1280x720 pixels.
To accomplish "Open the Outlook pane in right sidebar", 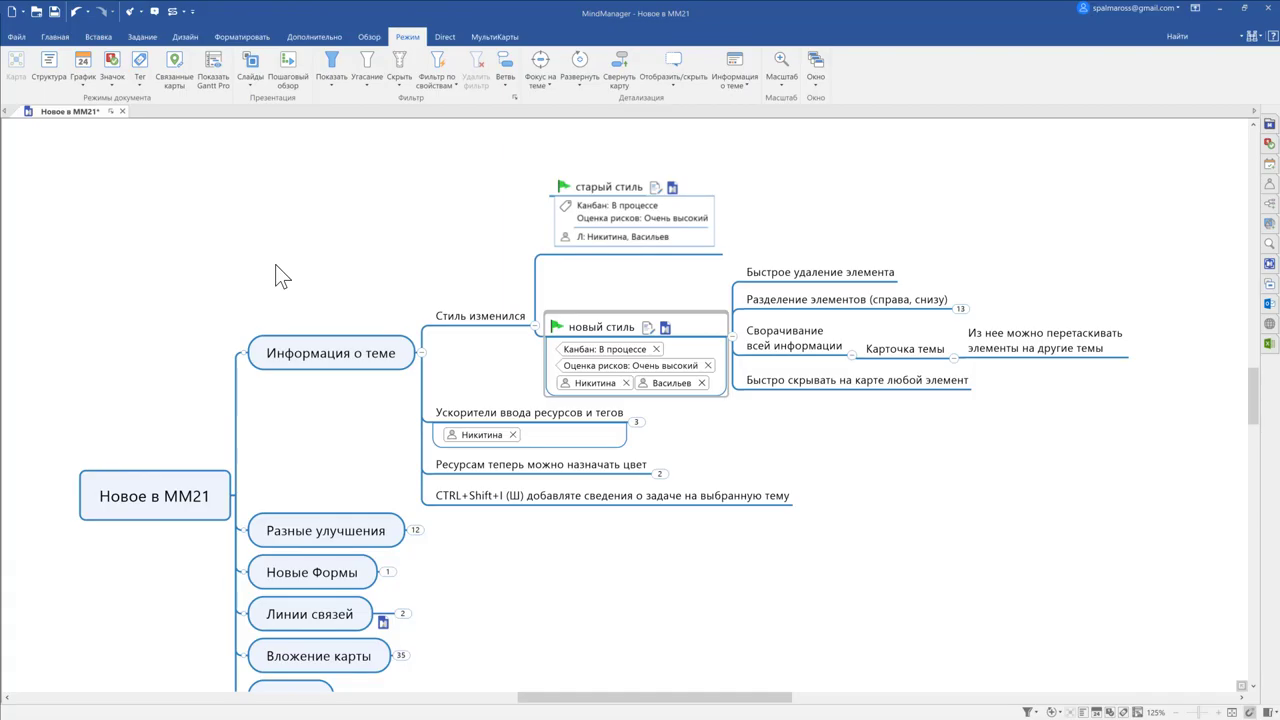I will (x=1270, y=304).
